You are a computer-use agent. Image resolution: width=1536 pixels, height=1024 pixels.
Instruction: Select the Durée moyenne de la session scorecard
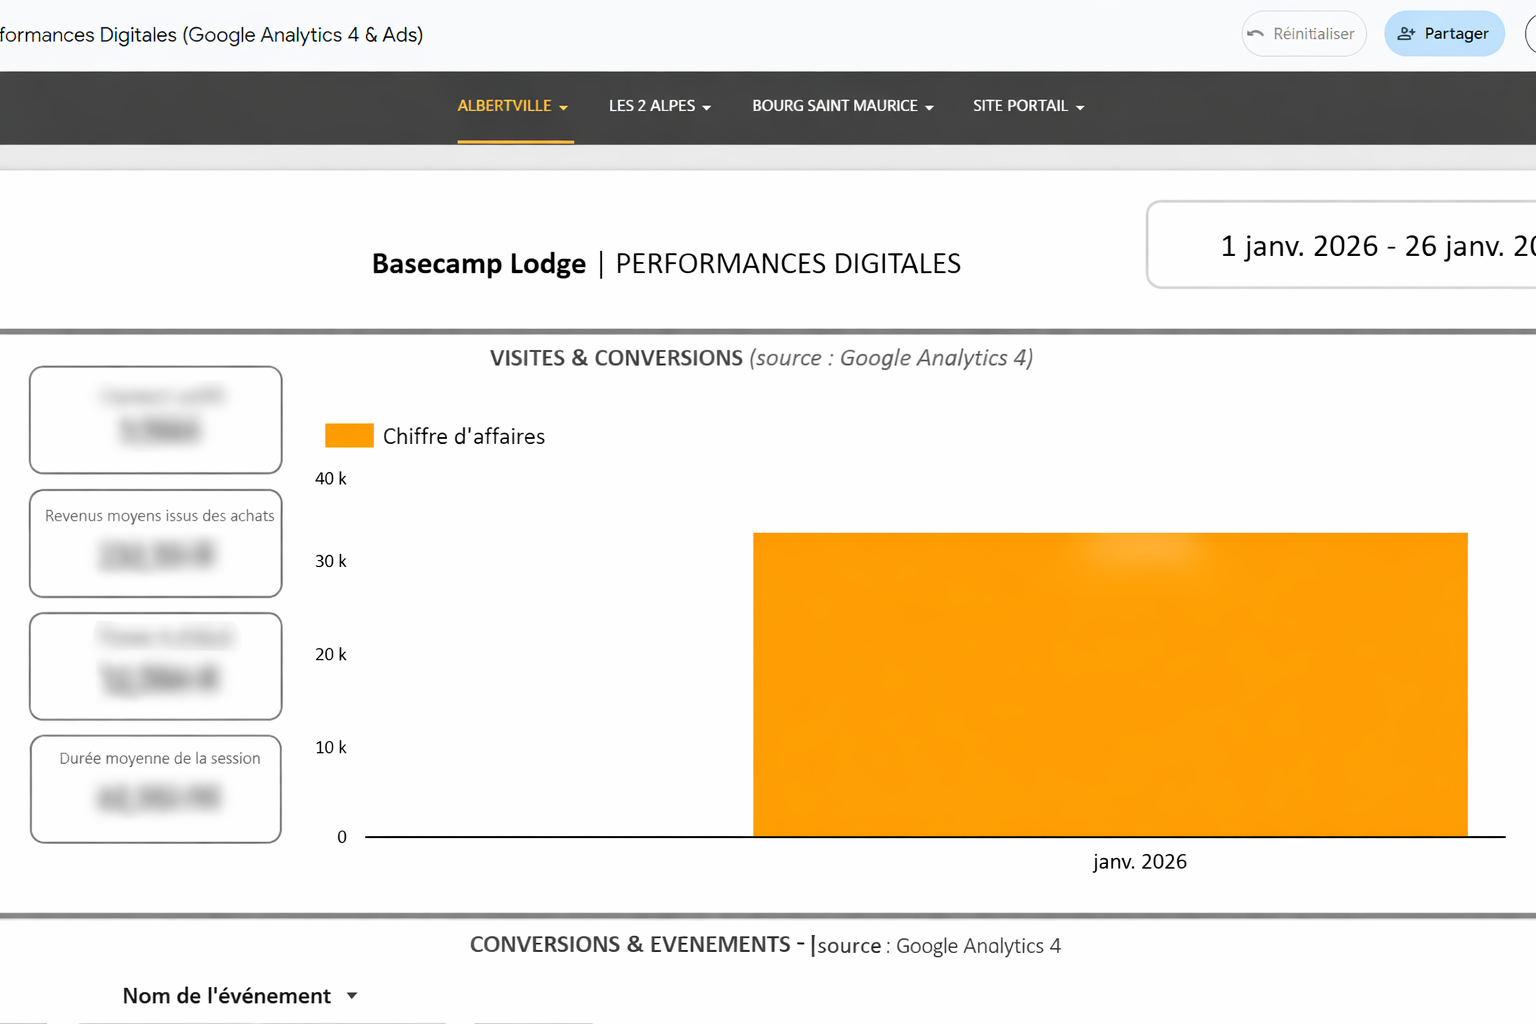point(156,789)
